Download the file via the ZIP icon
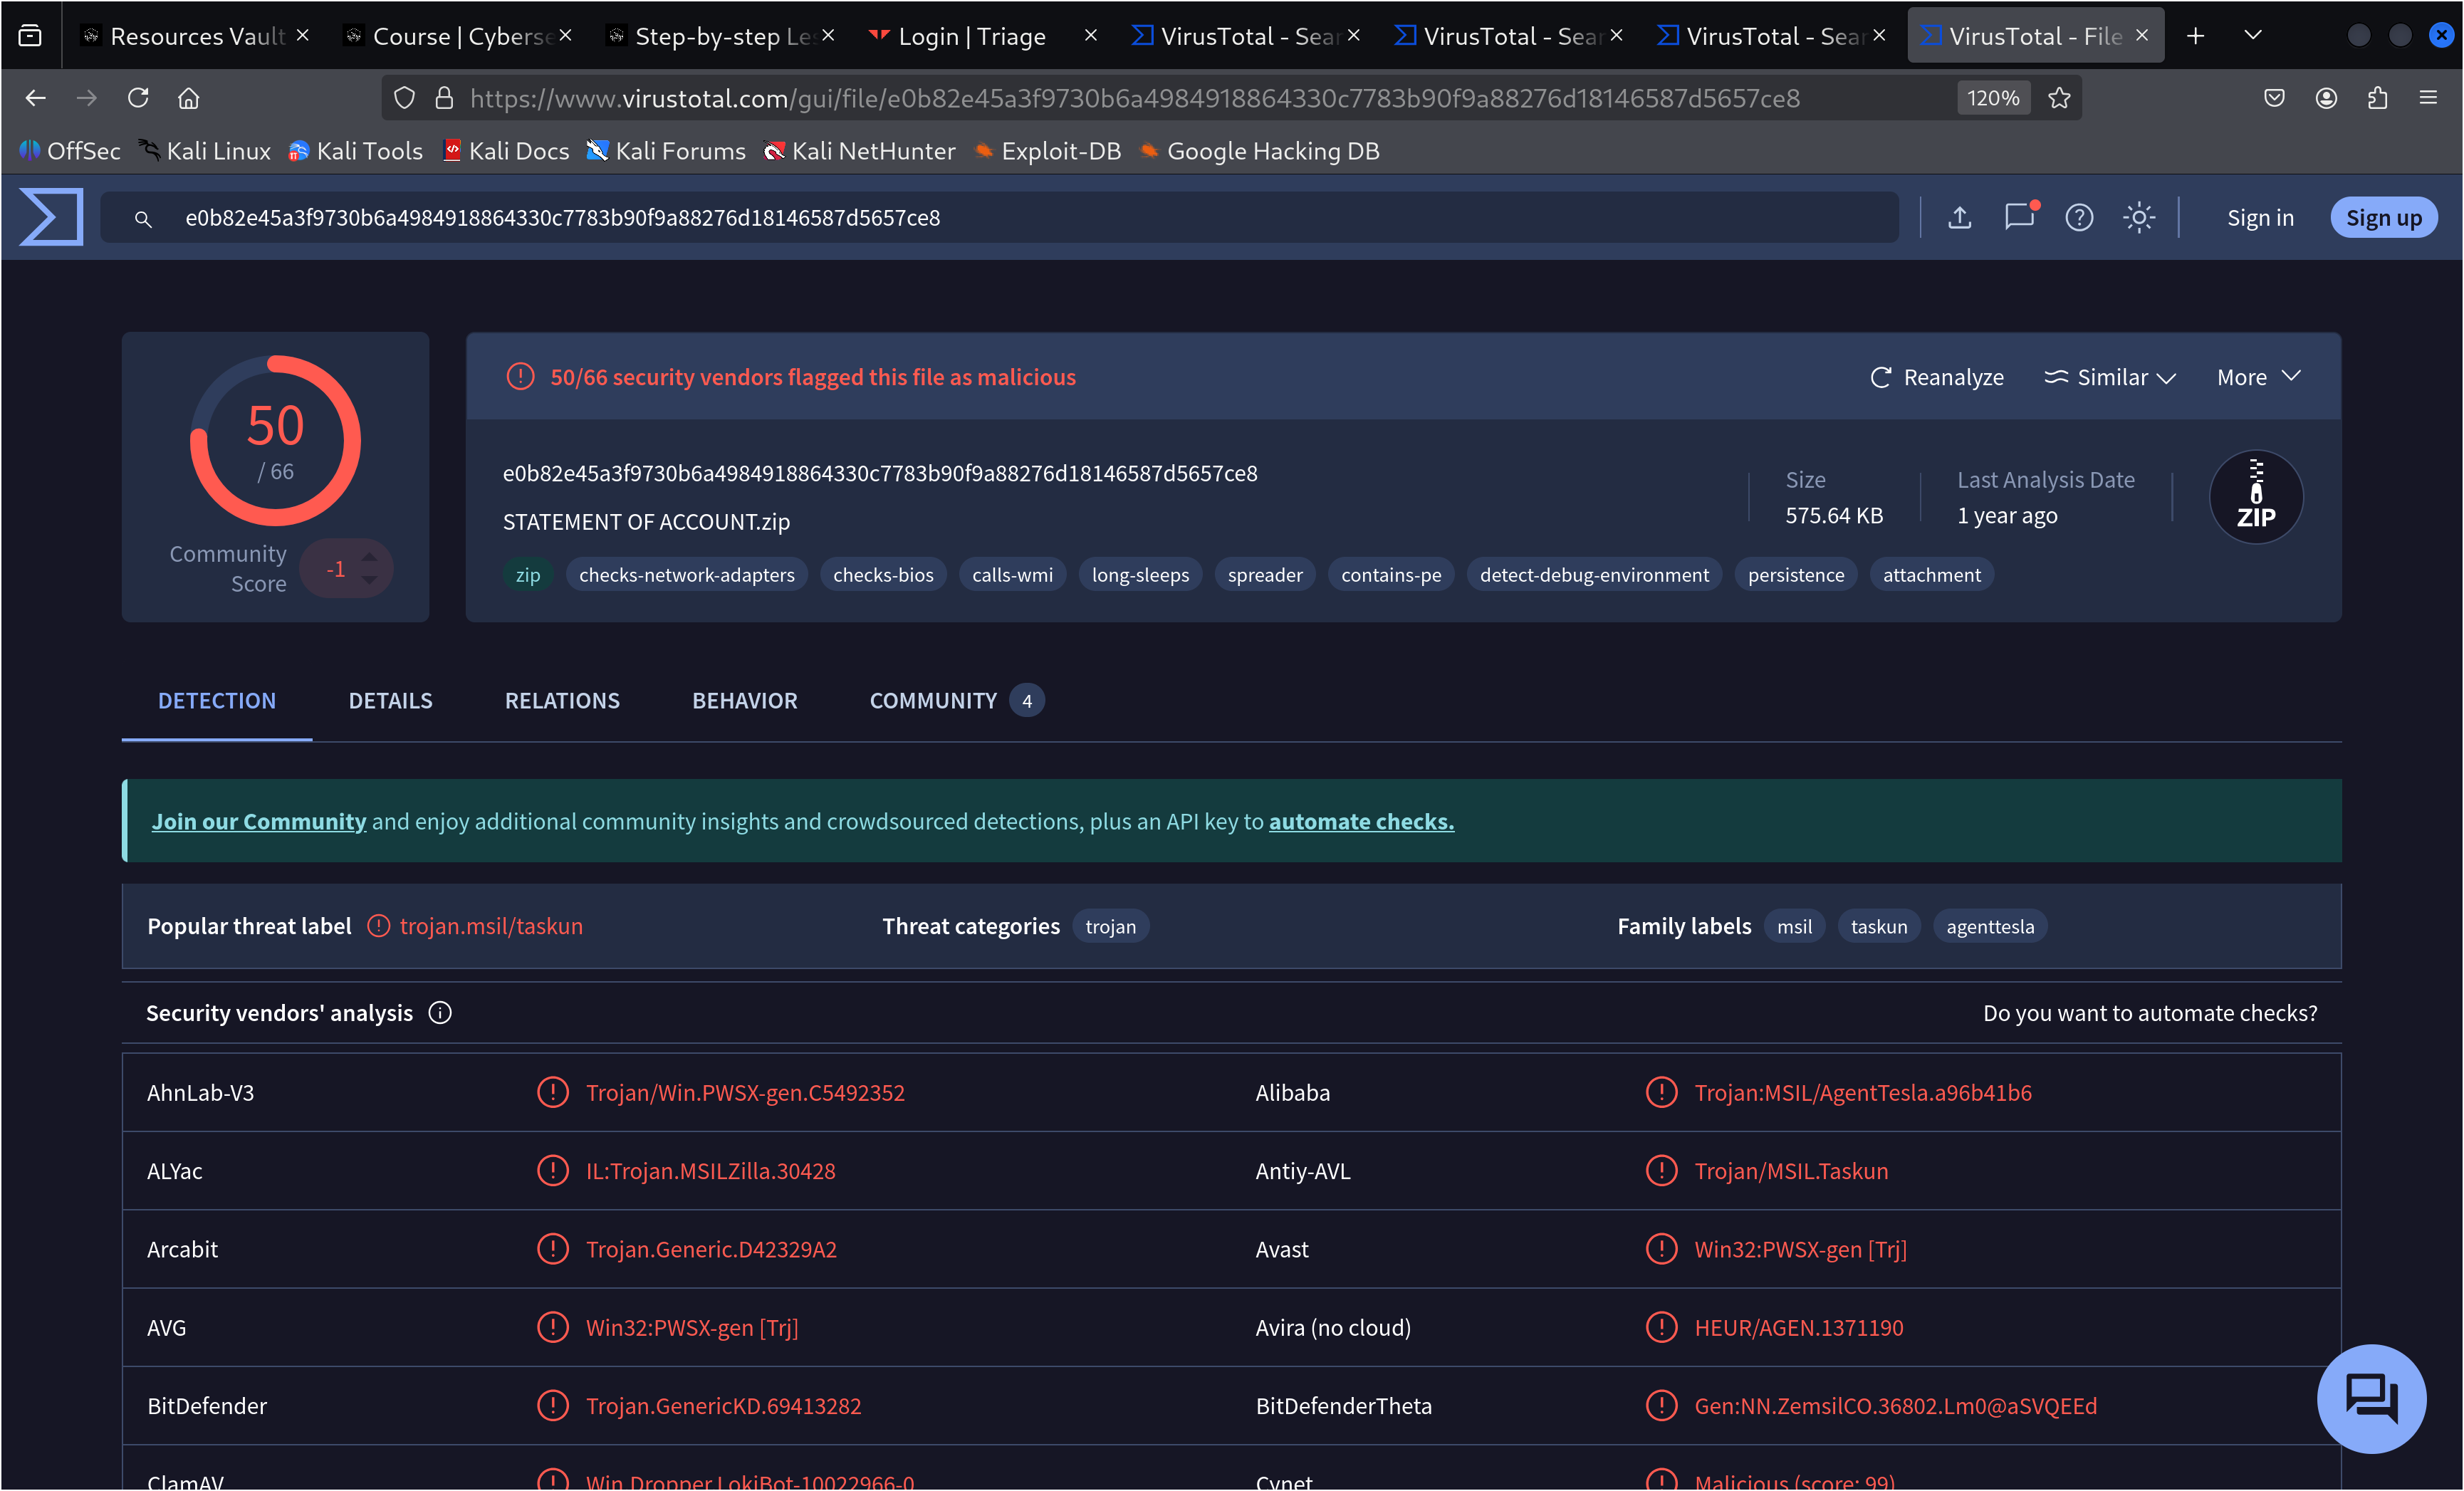 point(2256,497)
